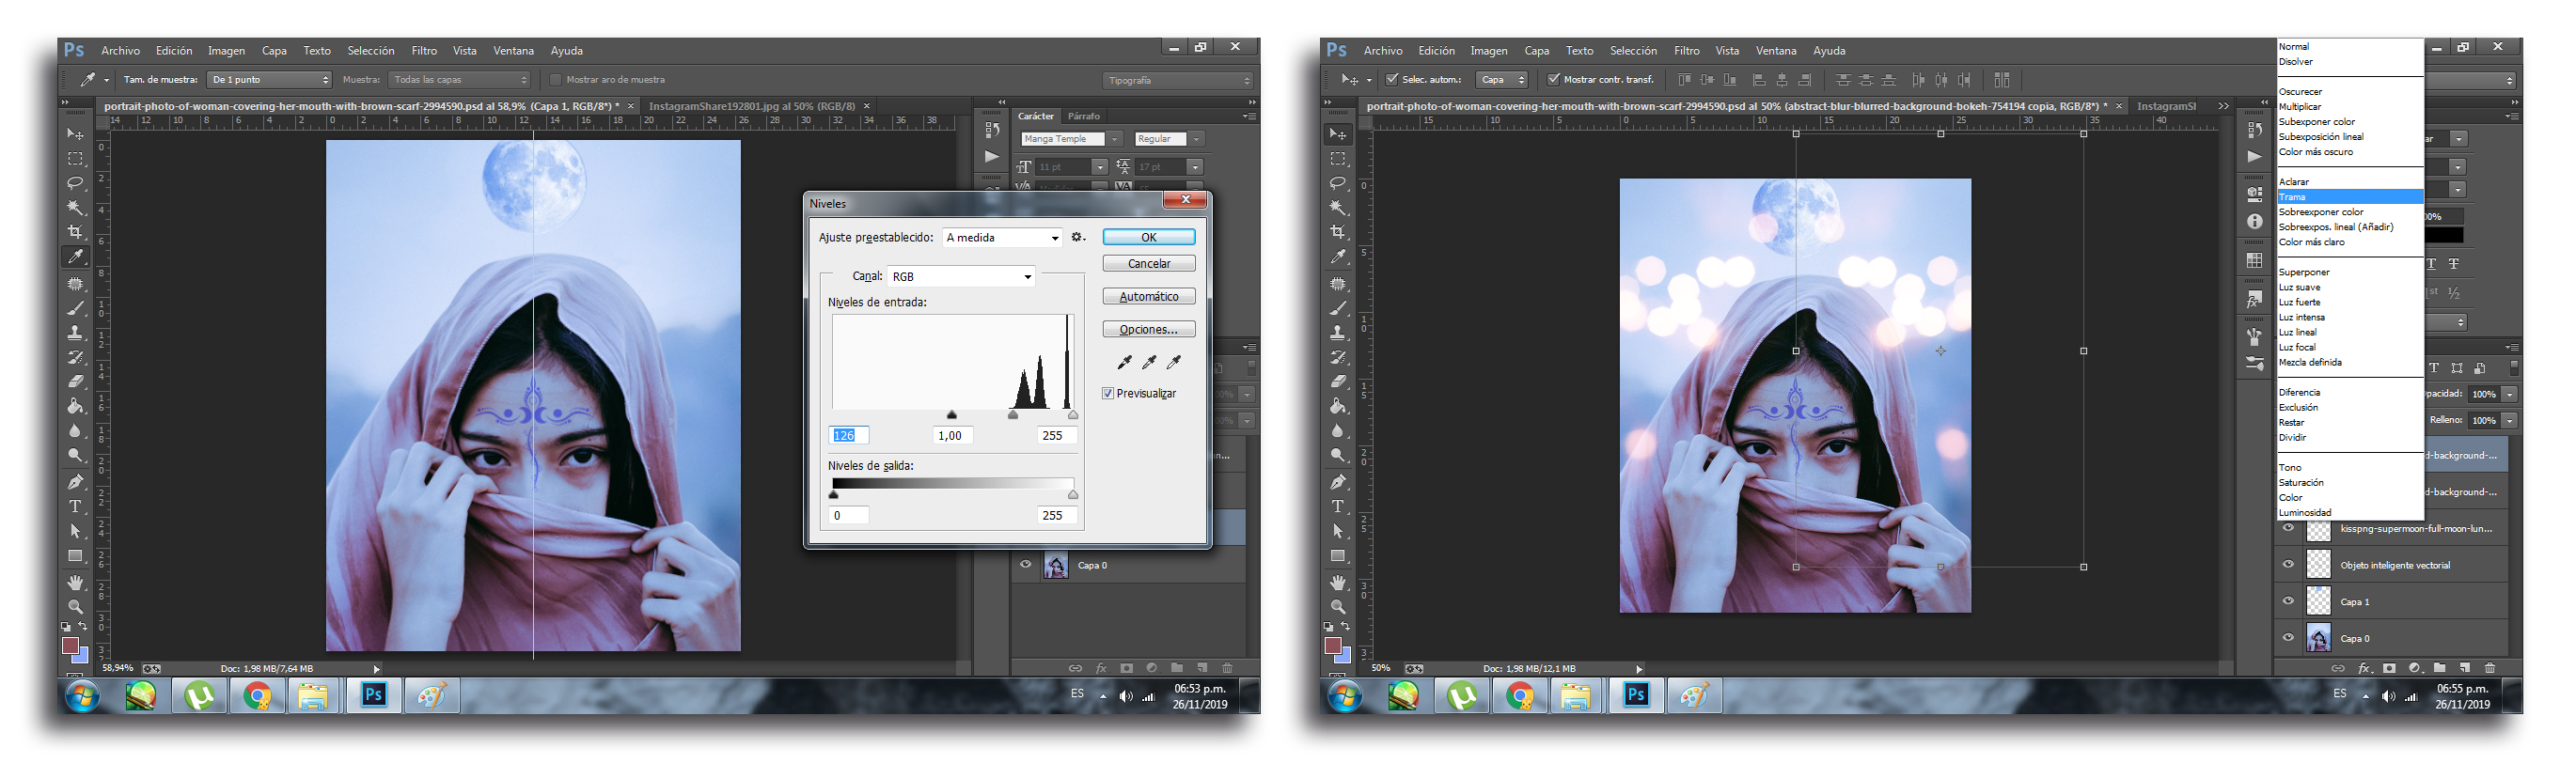Open Opacidad dropdown arrow in right window
Image resolution: width=2576 pixels, height=763 pixels.
point(2508,394)
